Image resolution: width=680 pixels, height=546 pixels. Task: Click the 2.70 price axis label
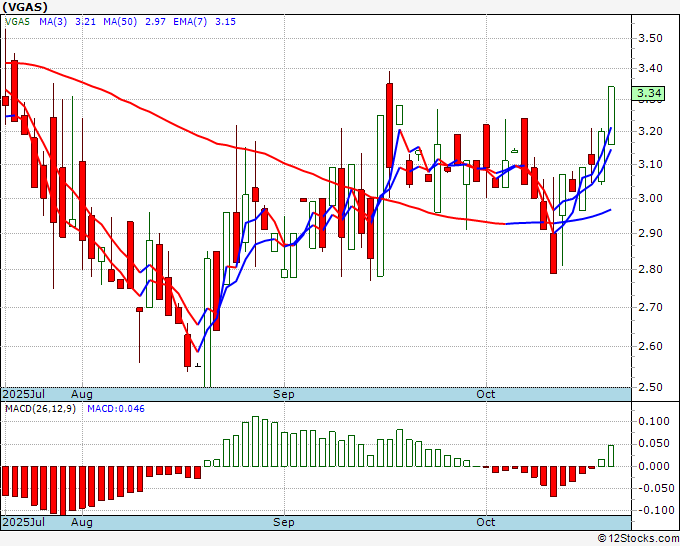651,307
